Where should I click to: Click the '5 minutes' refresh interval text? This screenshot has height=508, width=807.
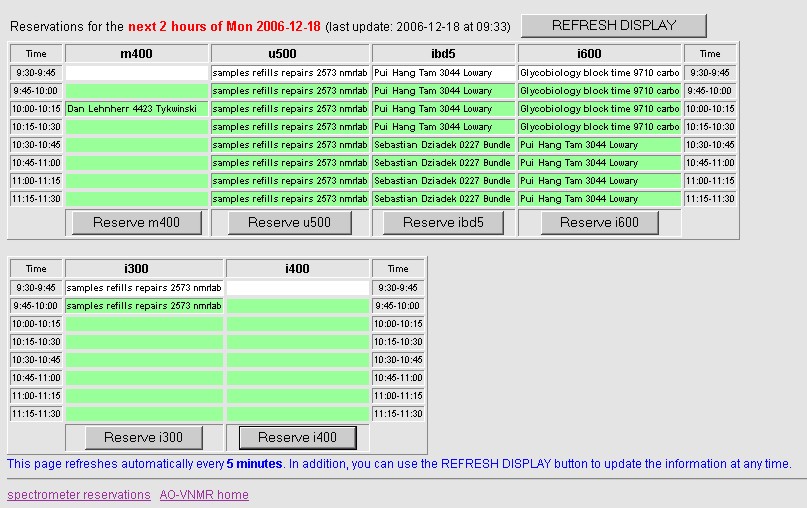coord(254,464)
